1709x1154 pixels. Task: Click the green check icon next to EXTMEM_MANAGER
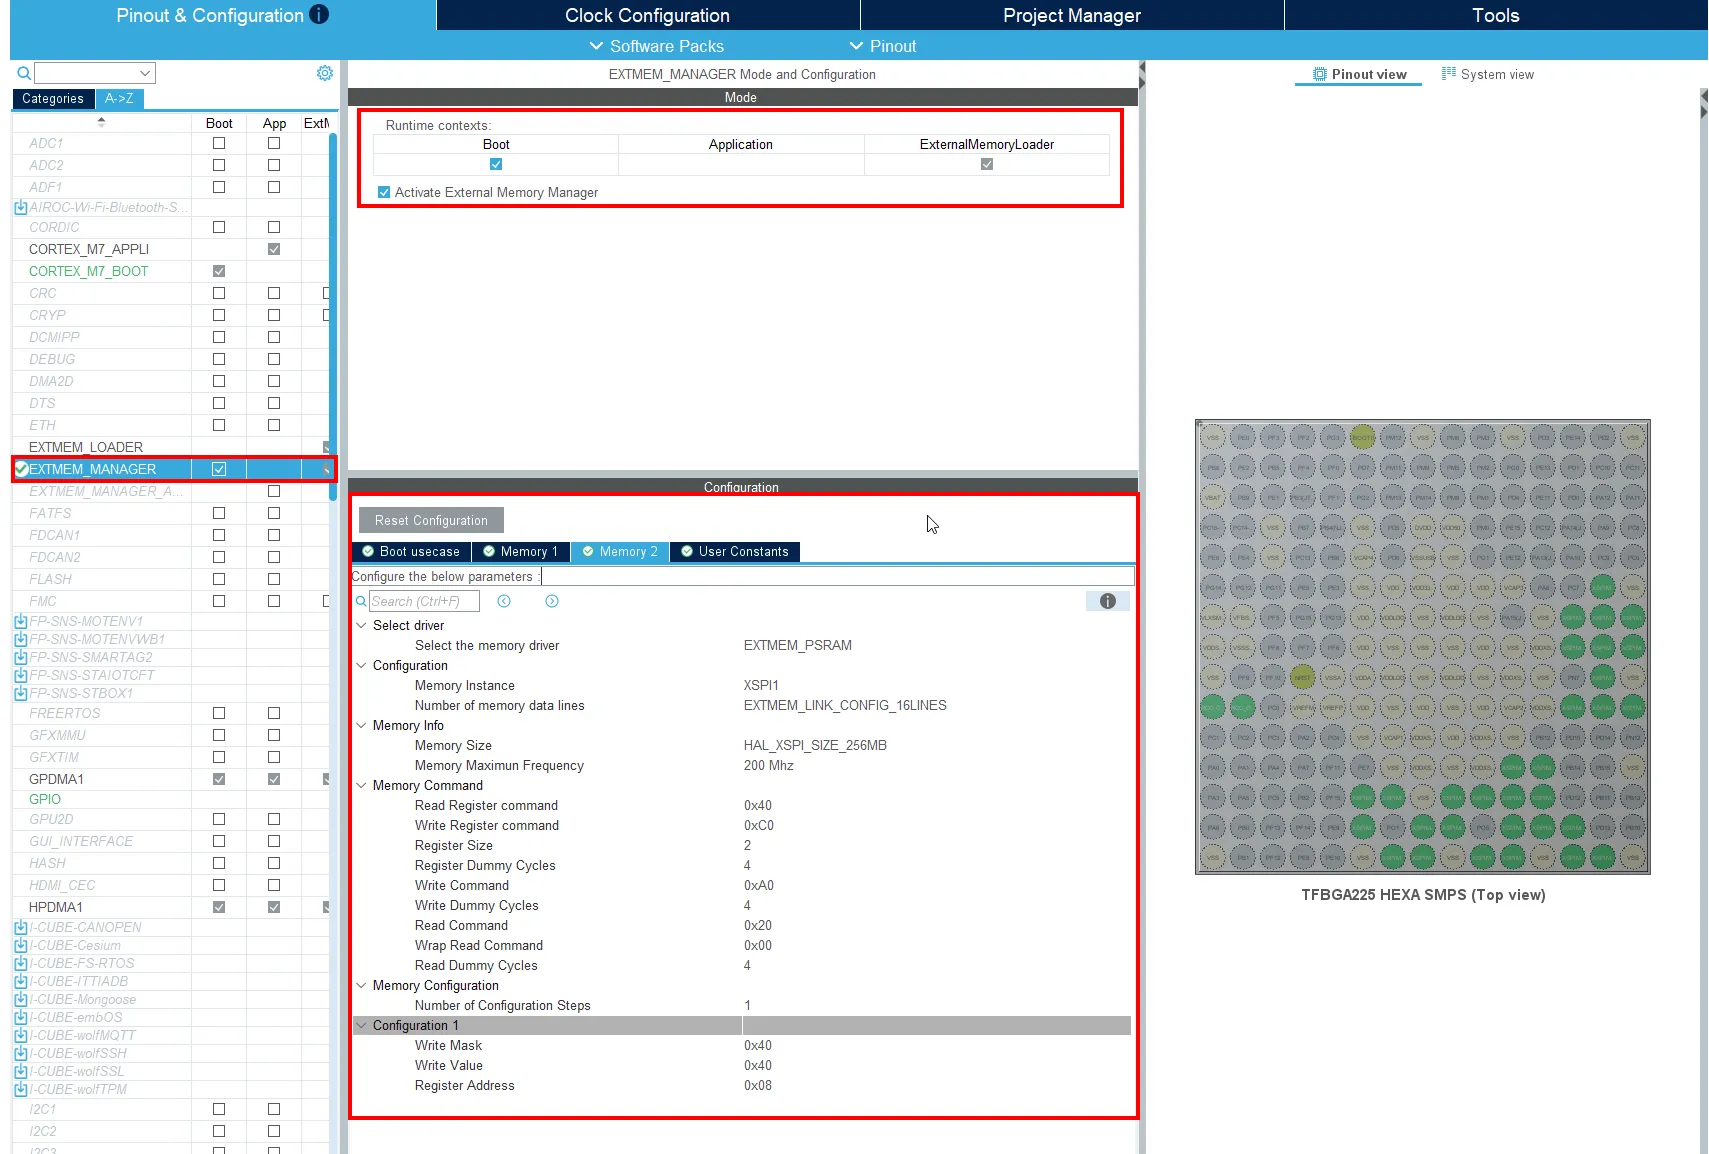pyautogui.click(x=21, y=469)
